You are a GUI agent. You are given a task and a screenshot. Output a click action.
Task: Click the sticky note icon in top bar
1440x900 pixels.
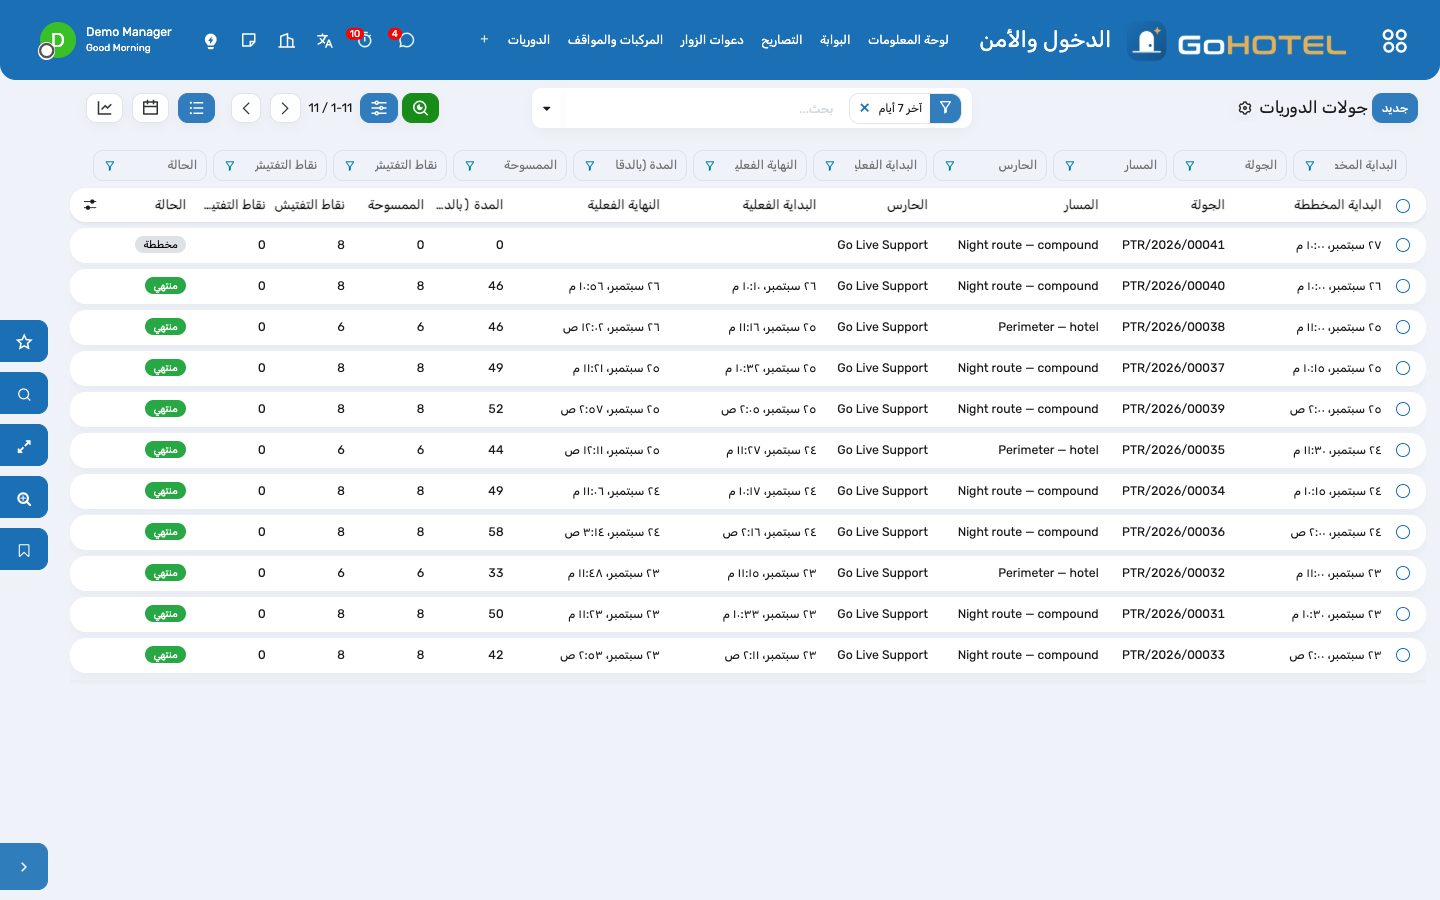click(x=249, y=40)
